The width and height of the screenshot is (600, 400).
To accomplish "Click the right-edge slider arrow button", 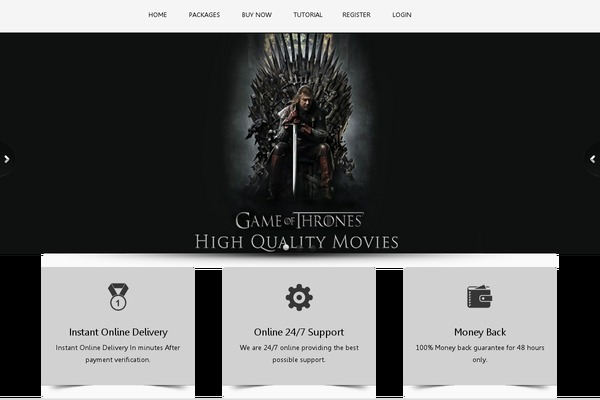I will pyautogui.click(x=593, y=159).
